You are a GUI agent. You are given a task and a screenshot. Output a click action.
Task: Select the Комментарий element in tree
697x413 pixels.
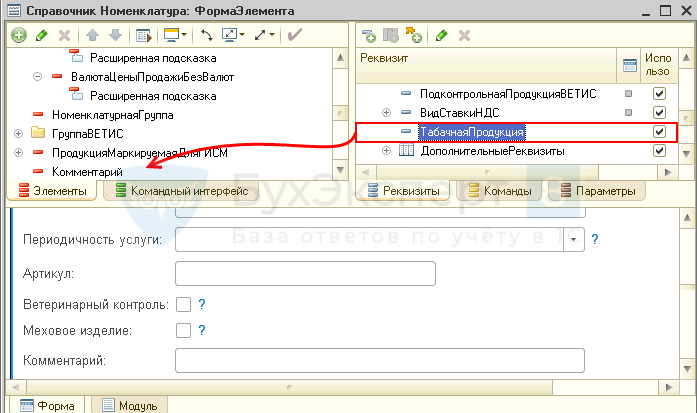point(87,172)
